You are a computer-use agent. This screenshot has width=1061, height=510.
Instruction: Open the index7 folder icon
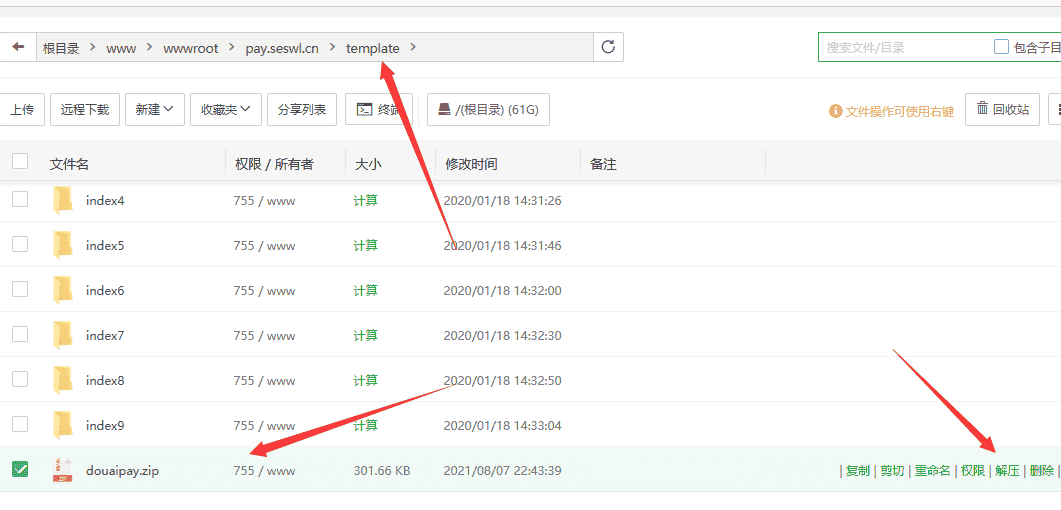63,335
